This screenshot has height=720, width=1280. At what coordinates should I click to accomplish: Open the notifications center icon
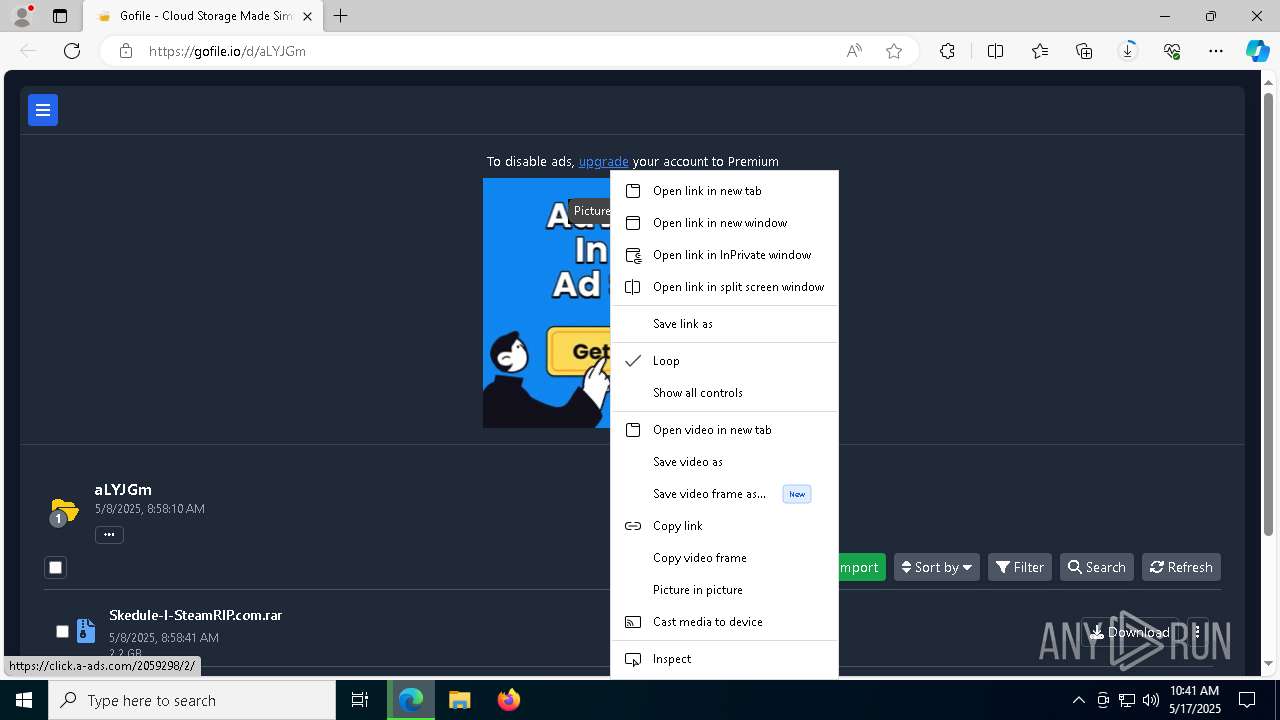pyautogui.click(x=1247, y=700)
